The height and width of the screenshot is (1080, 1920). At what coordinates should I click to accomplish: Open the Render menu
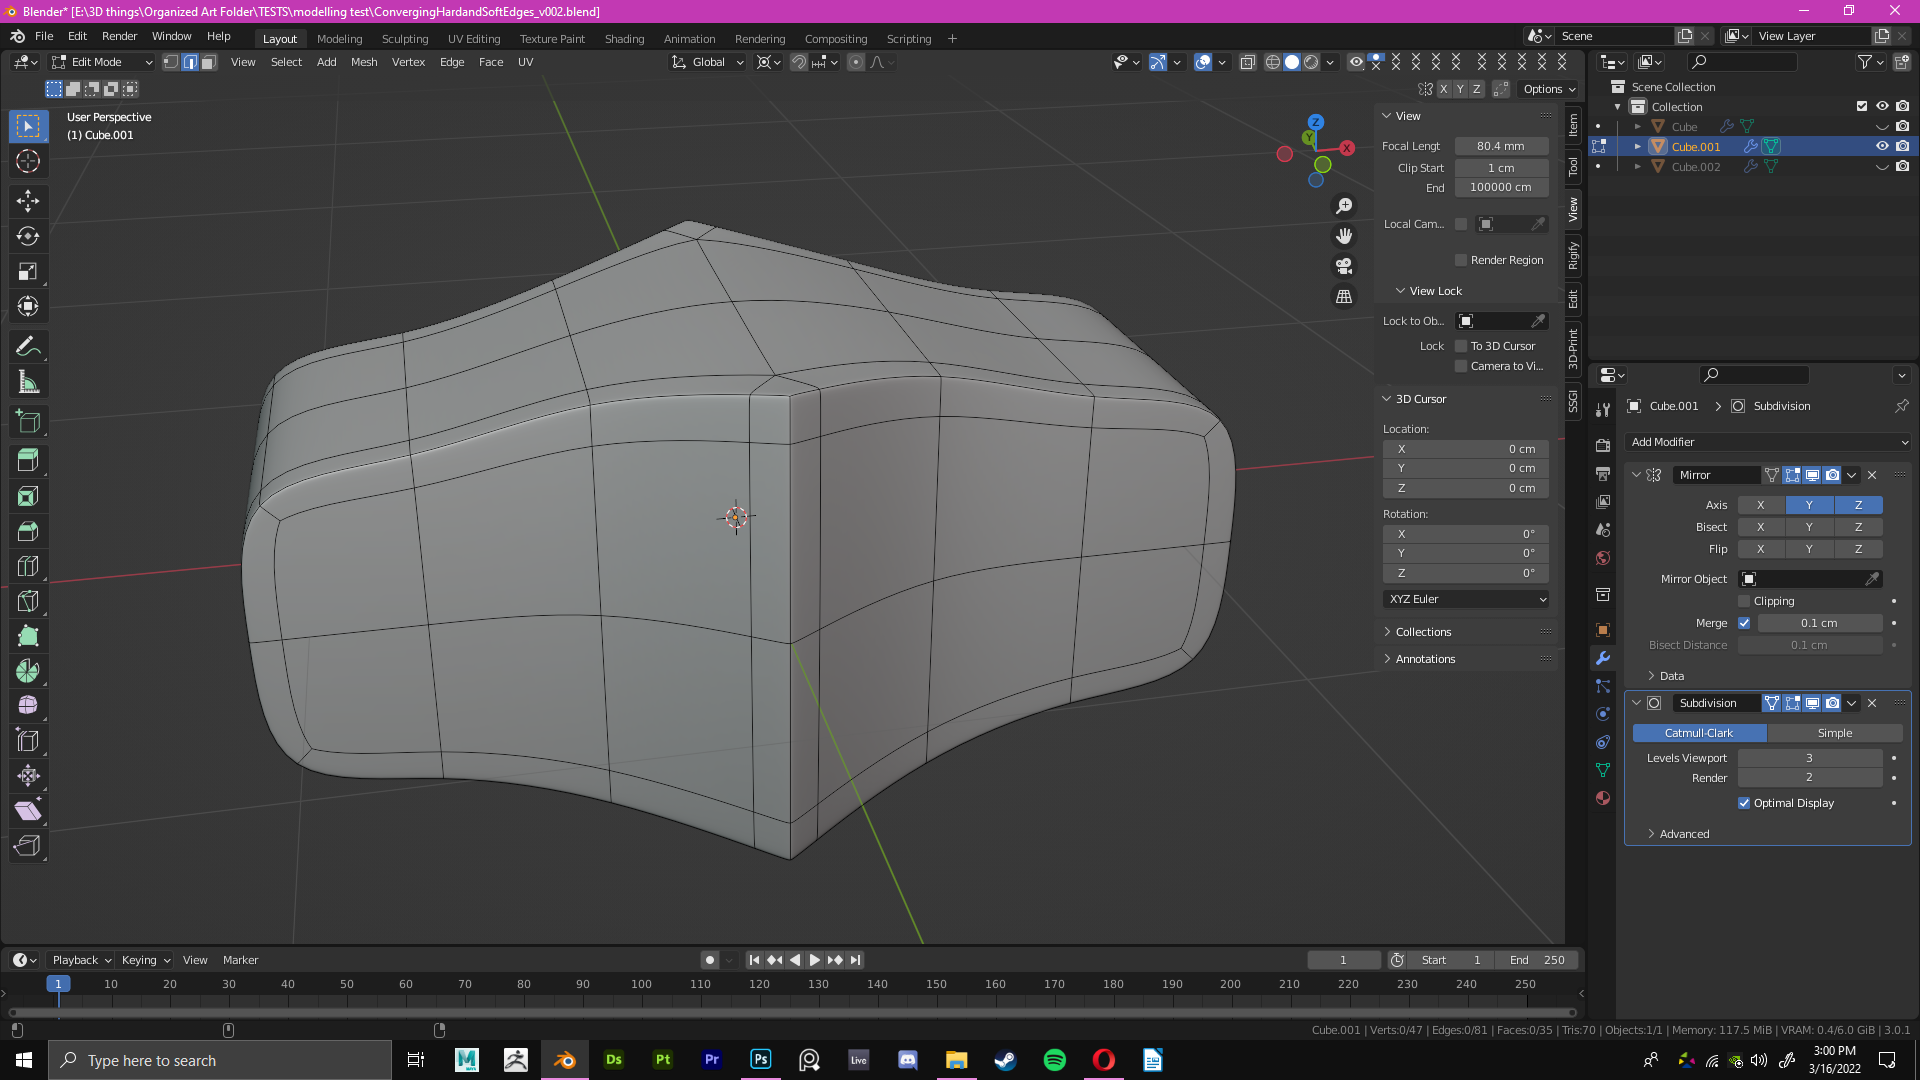[119, 36]
